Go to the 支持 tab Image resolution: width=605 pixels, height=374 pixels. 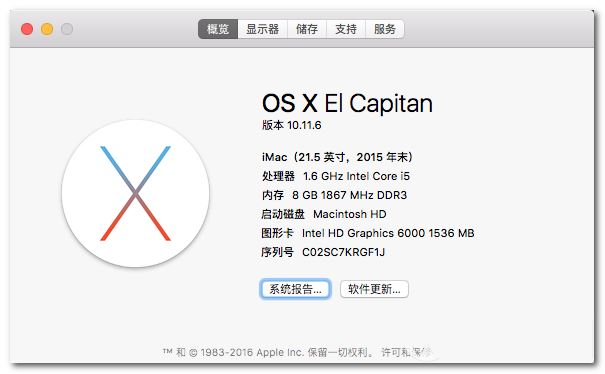click(346, 29)
